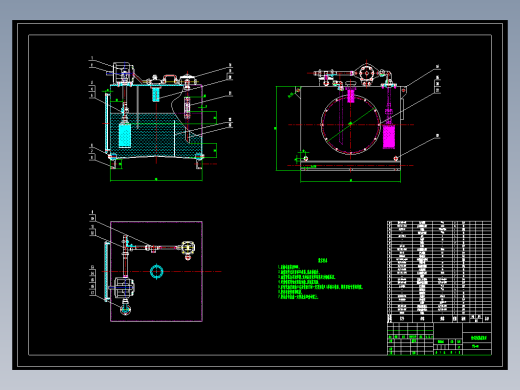Click the level gauge bar left of top view
Screen dimensions: 520x390
pos(107,271)
